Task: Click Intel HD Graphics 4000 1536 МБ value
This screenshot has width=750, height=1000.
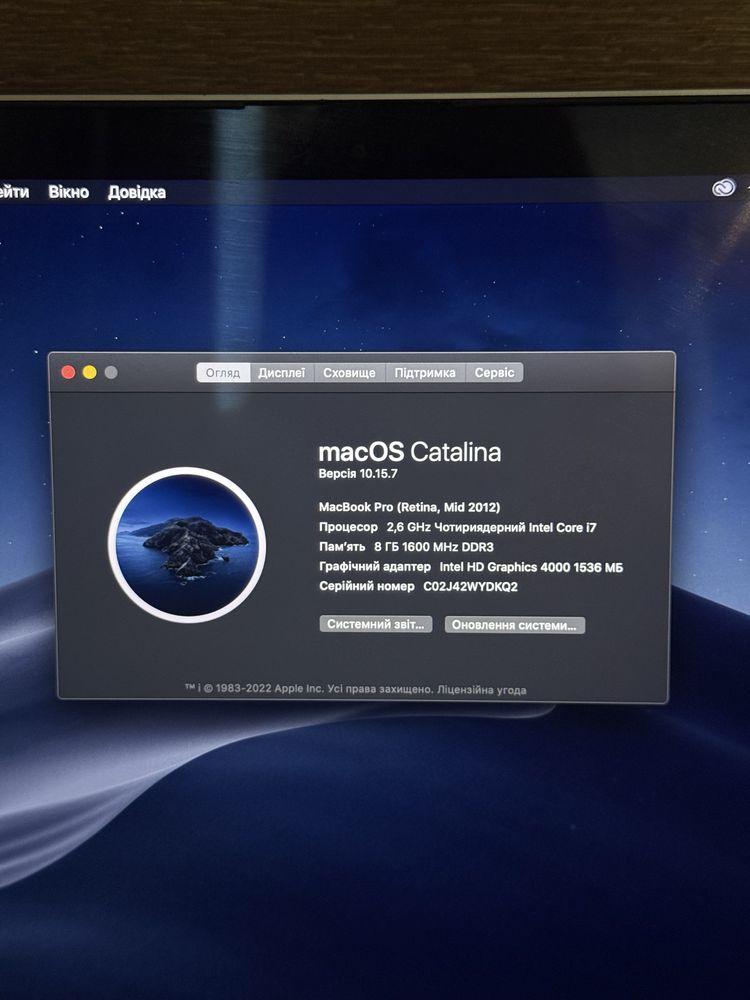Action: click(x=531, y=567)
